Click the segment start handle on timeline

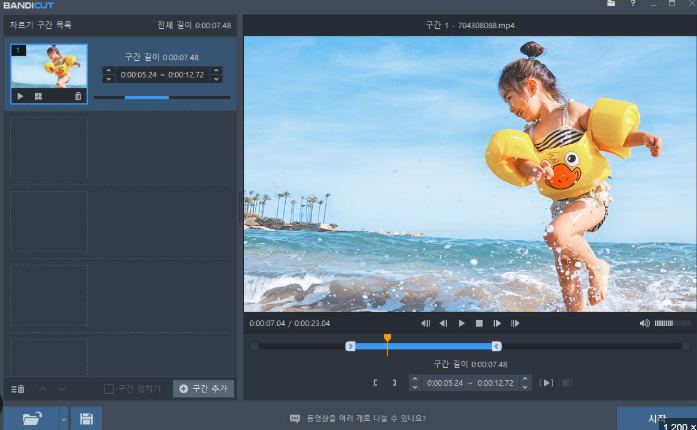tap(350, 346)
